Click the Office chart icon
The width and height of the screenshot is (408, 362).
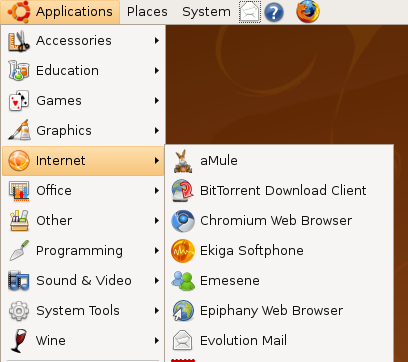(x=19, y=191)
